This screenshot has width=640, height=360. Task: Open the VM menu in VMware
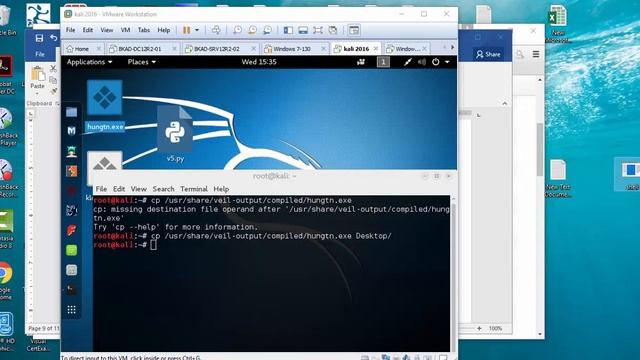(125, 30)
